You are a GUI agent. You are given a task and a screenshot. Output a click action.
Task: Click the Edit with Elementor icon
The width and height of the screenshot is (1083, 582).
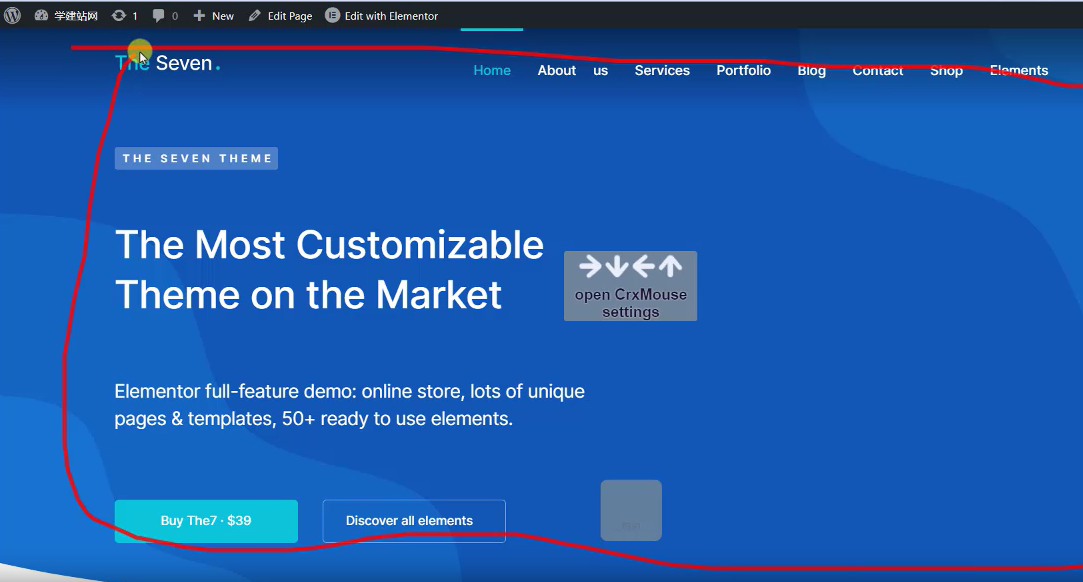tap(333, 16)
